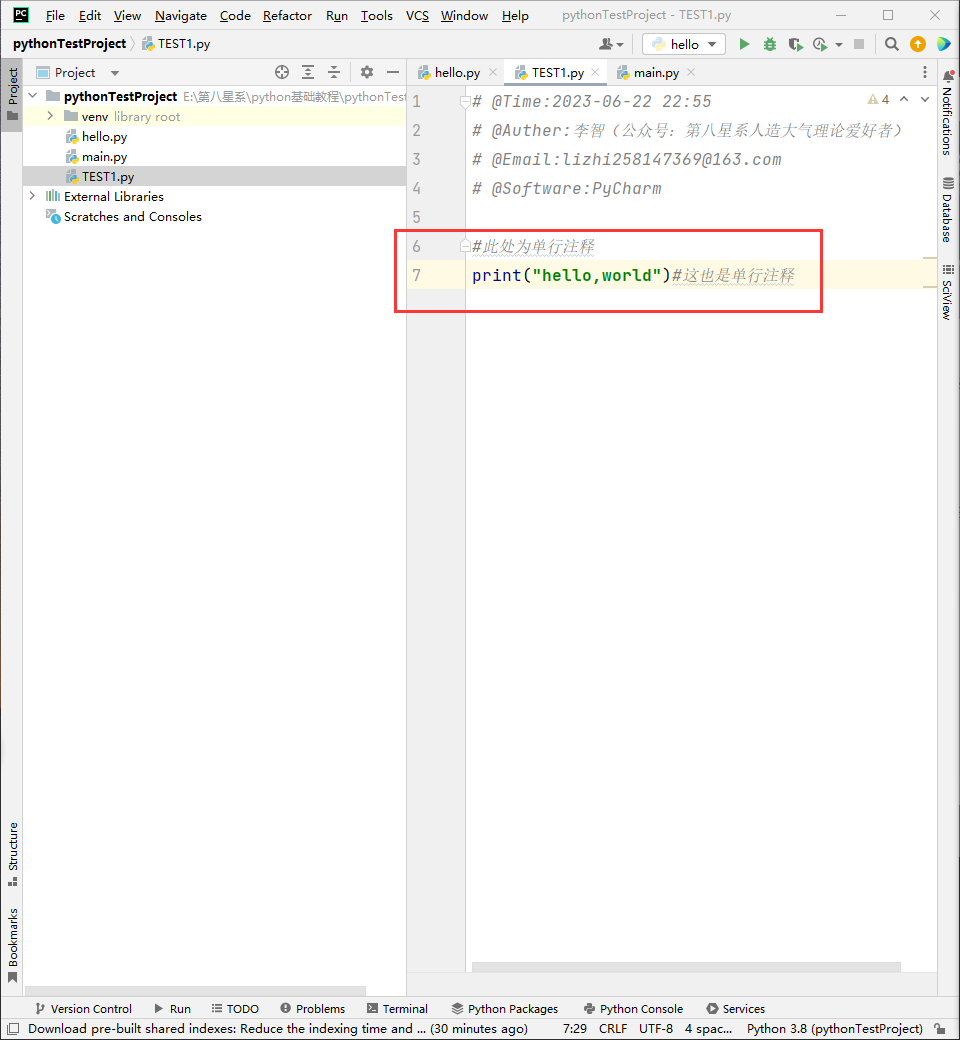
Task: Click the orange IDE update icon
Action: pyautogui.click(x=918, y=44)
